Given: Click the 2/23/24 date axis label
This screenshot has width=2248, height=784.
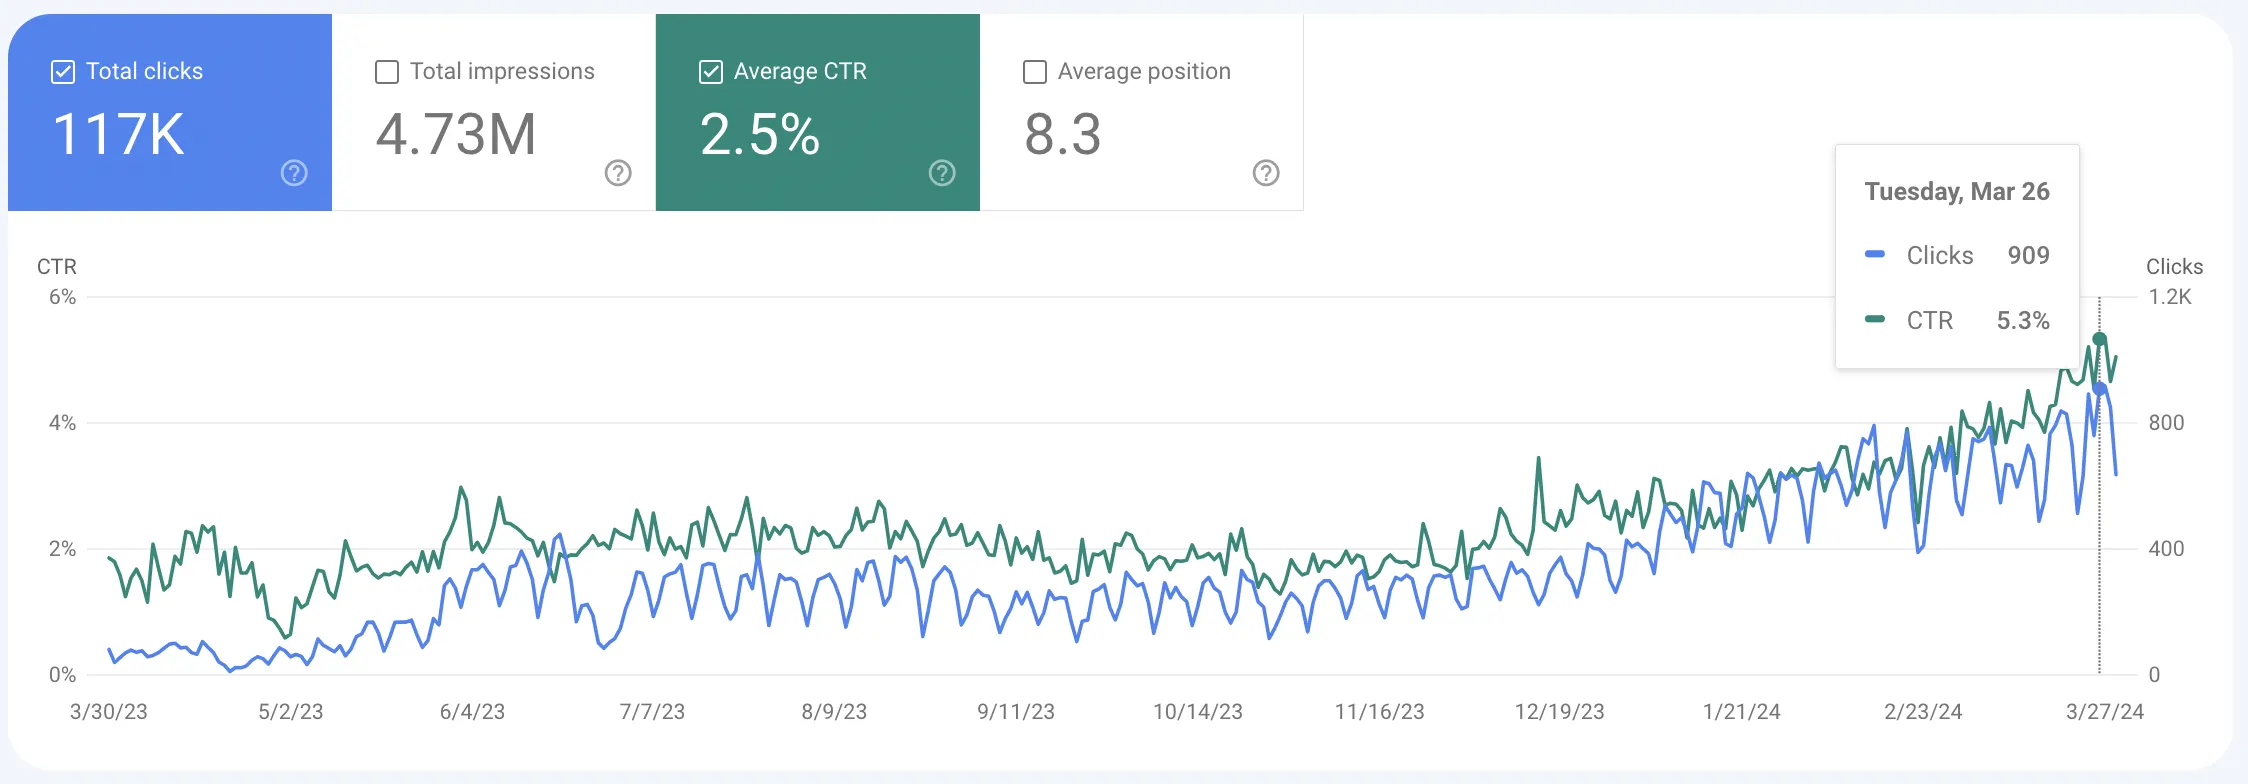Looking at the screenshot, I should click(x=1923, y=712).
